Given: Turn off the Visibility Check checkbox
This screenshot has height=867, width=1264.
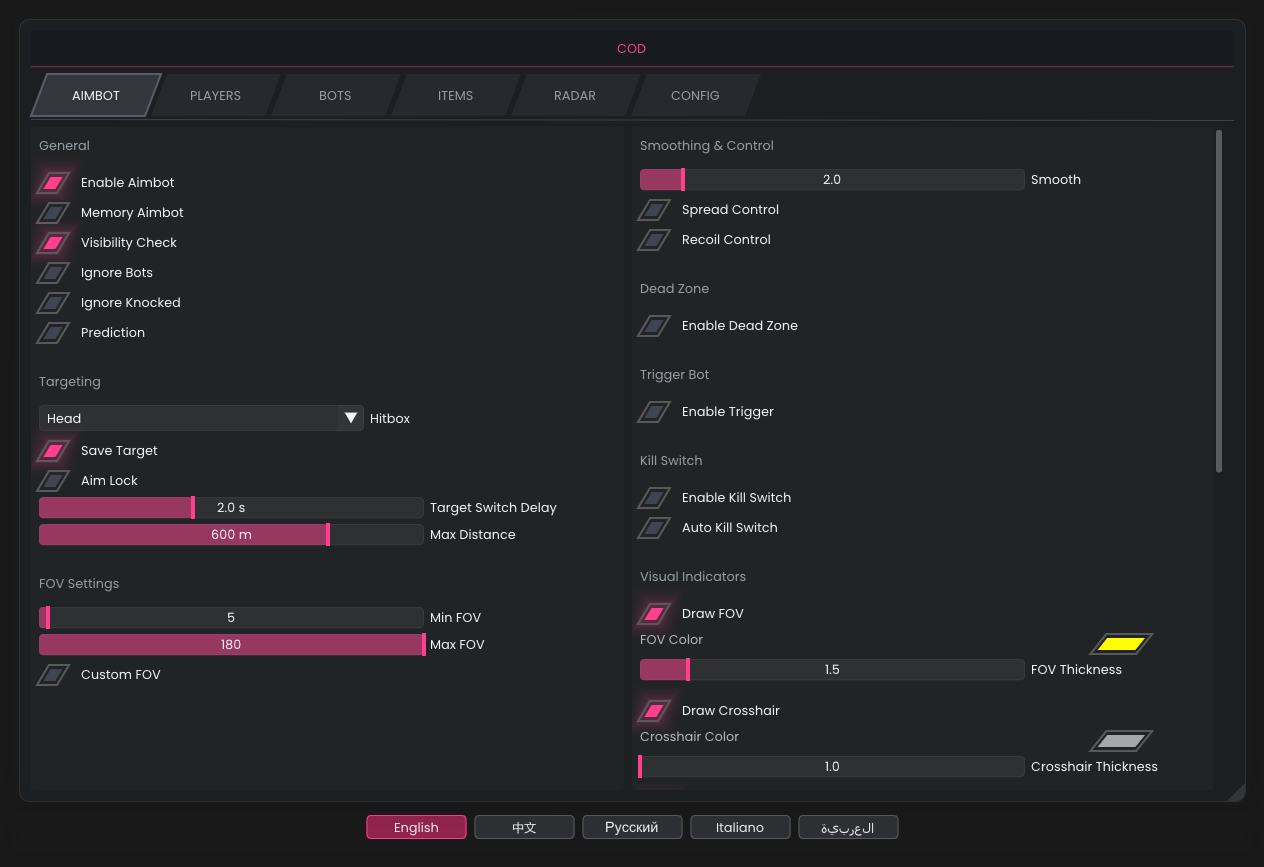Looking at the screenshot, I should pos(54,243).
